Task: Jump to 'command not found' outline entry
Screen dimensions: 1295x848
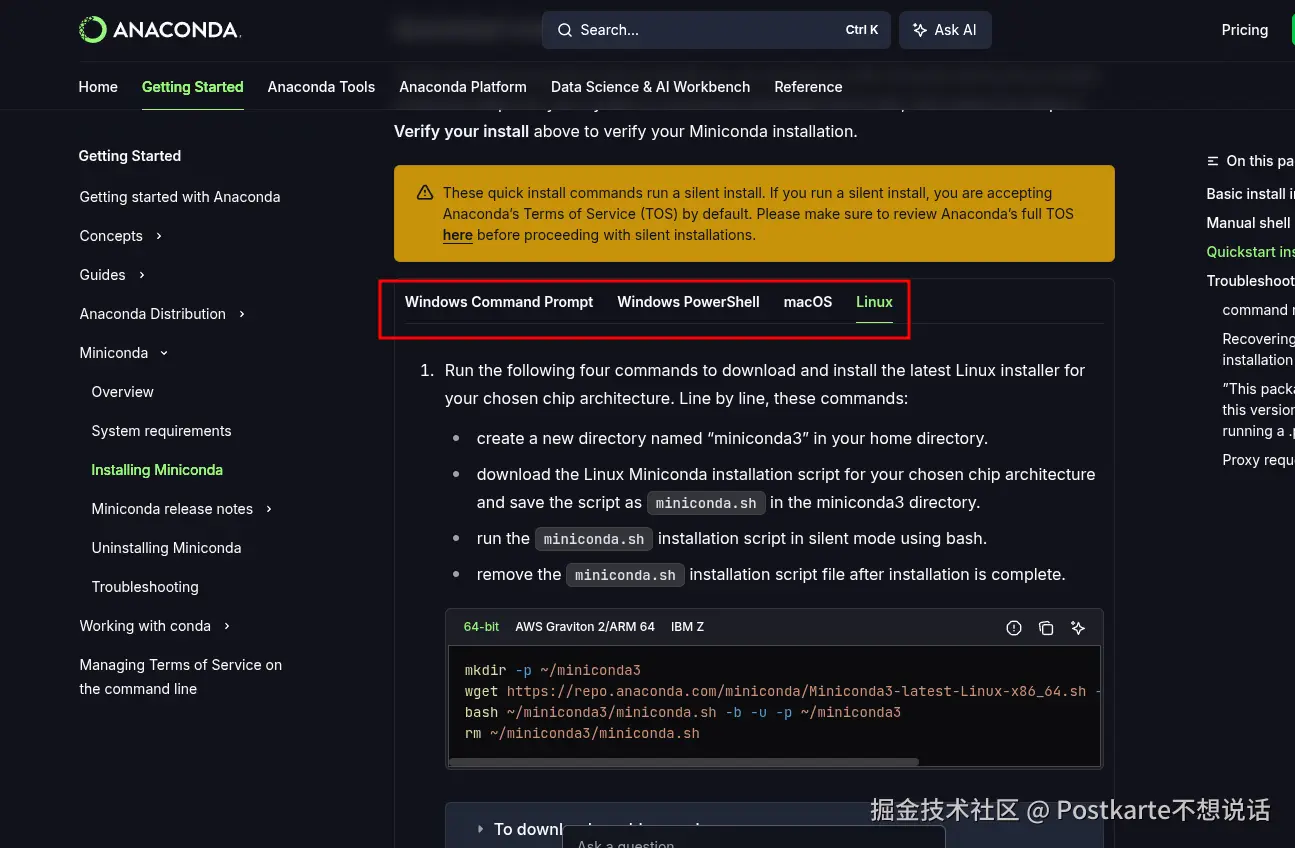Action: click(x=1258, y=310)
